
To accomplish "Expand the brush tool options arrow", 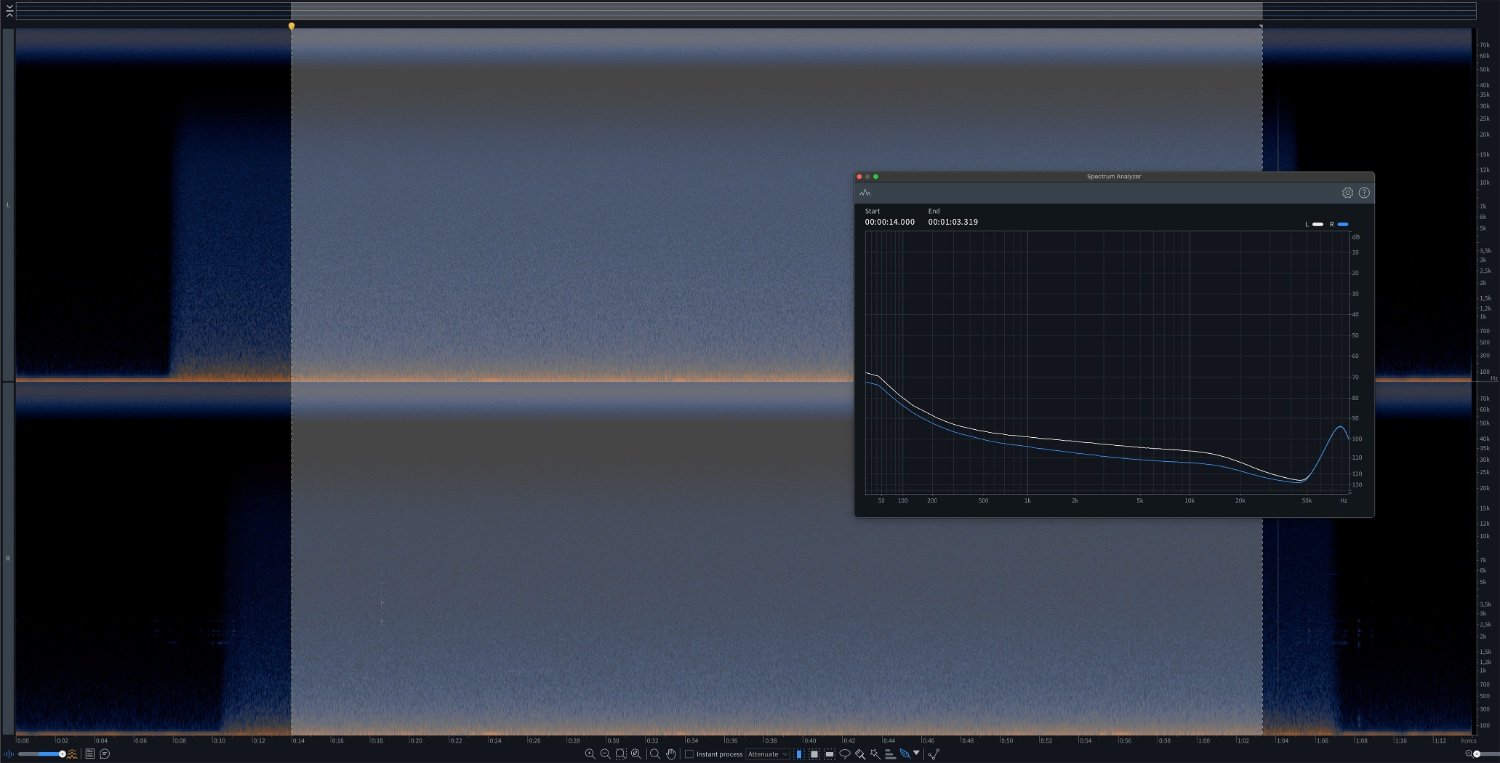I will [x=916, y=753].
